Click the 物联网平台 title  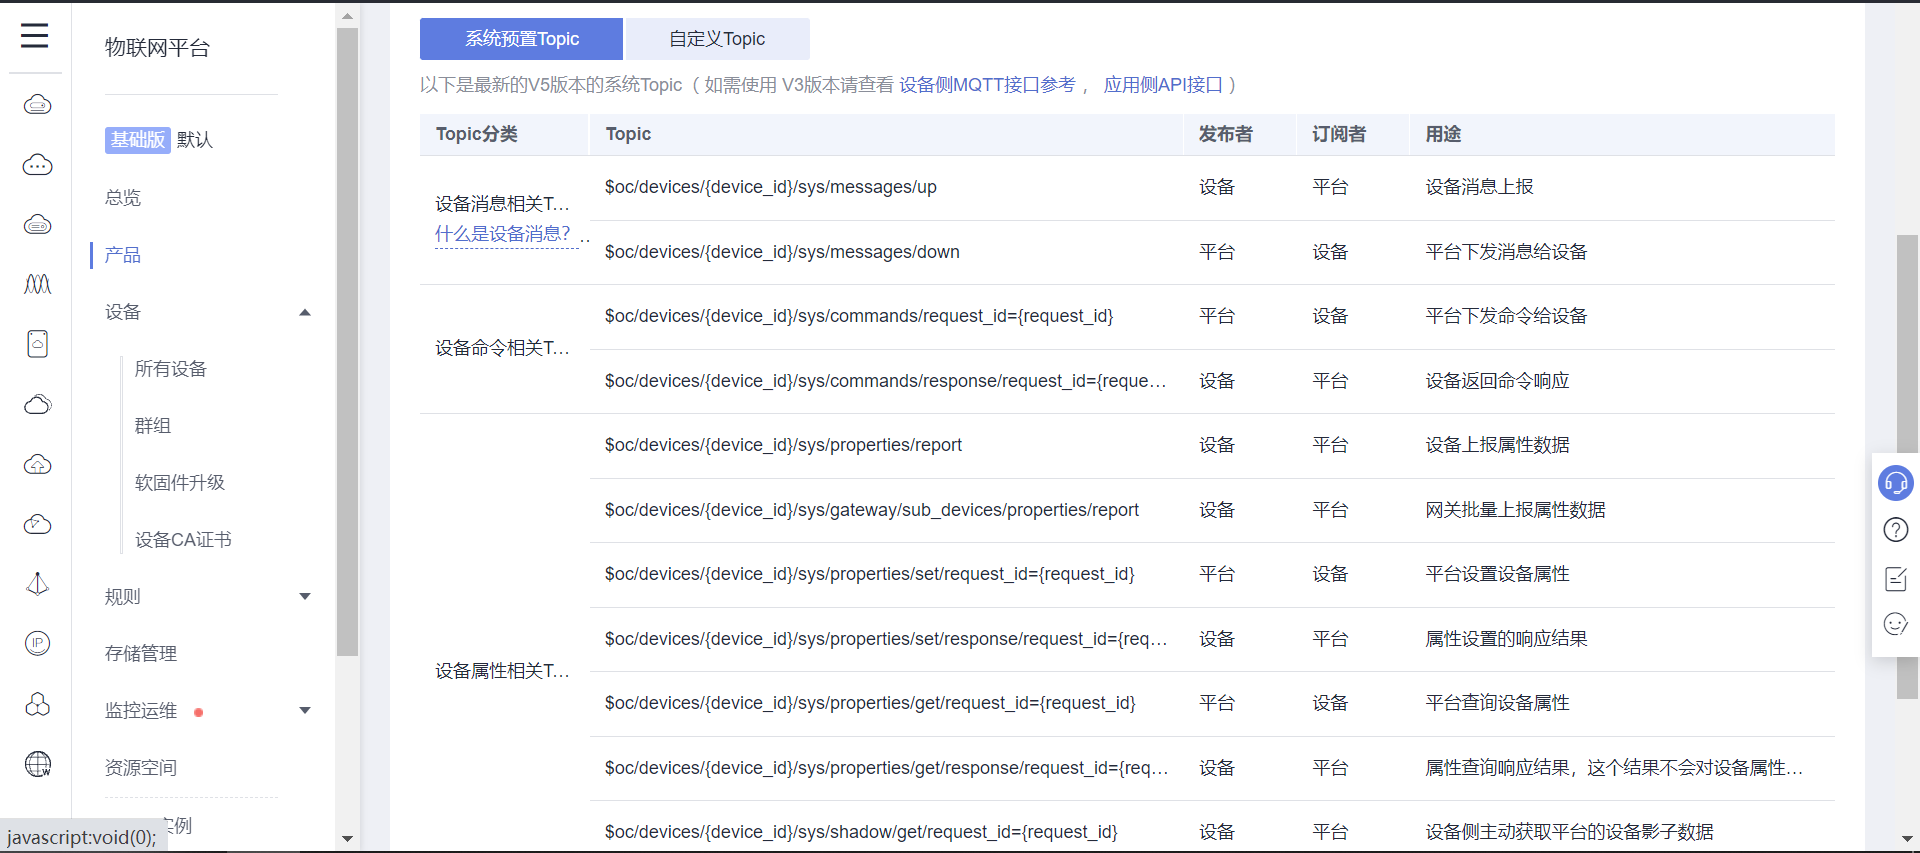(157, 48)
